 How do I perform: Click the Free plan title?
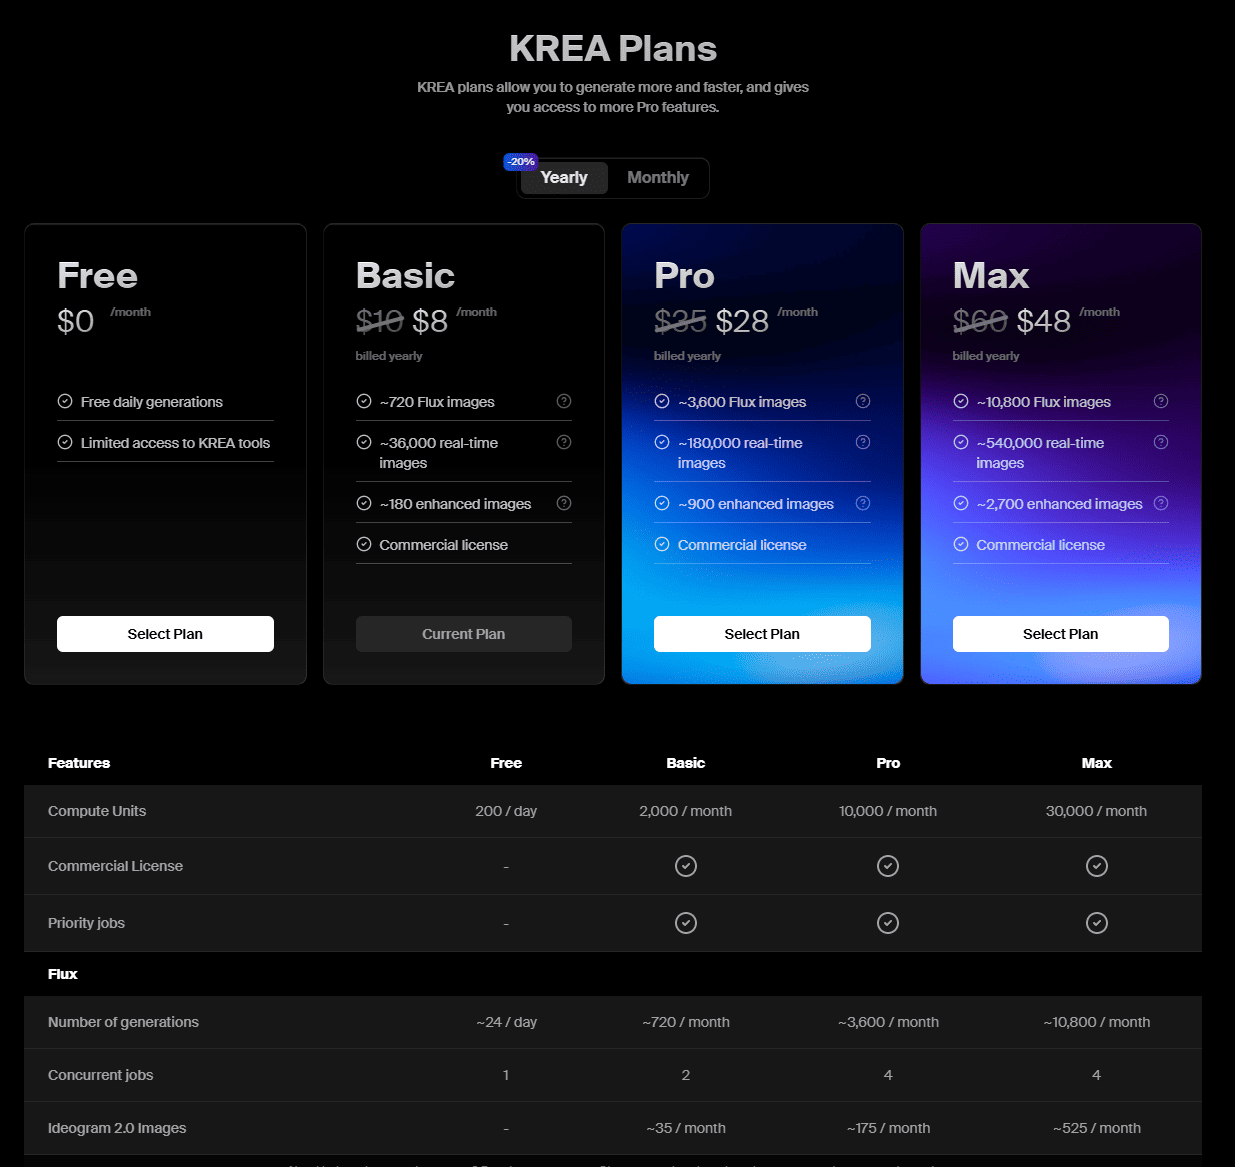pyautogui.click(x=98, y=275)
